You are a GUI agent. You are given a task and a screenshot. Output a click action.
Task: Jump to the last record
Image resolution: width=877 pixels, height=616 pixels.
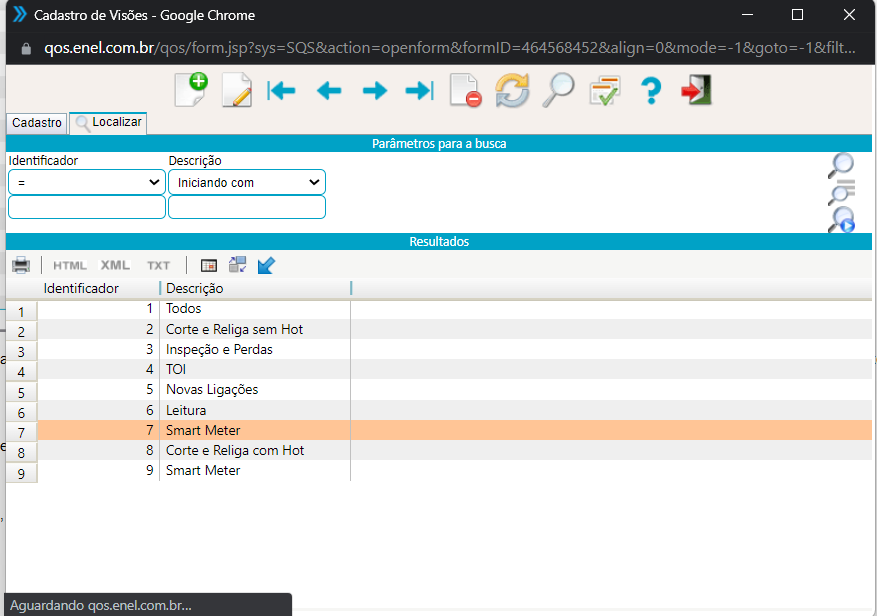[x=419, y=91]
